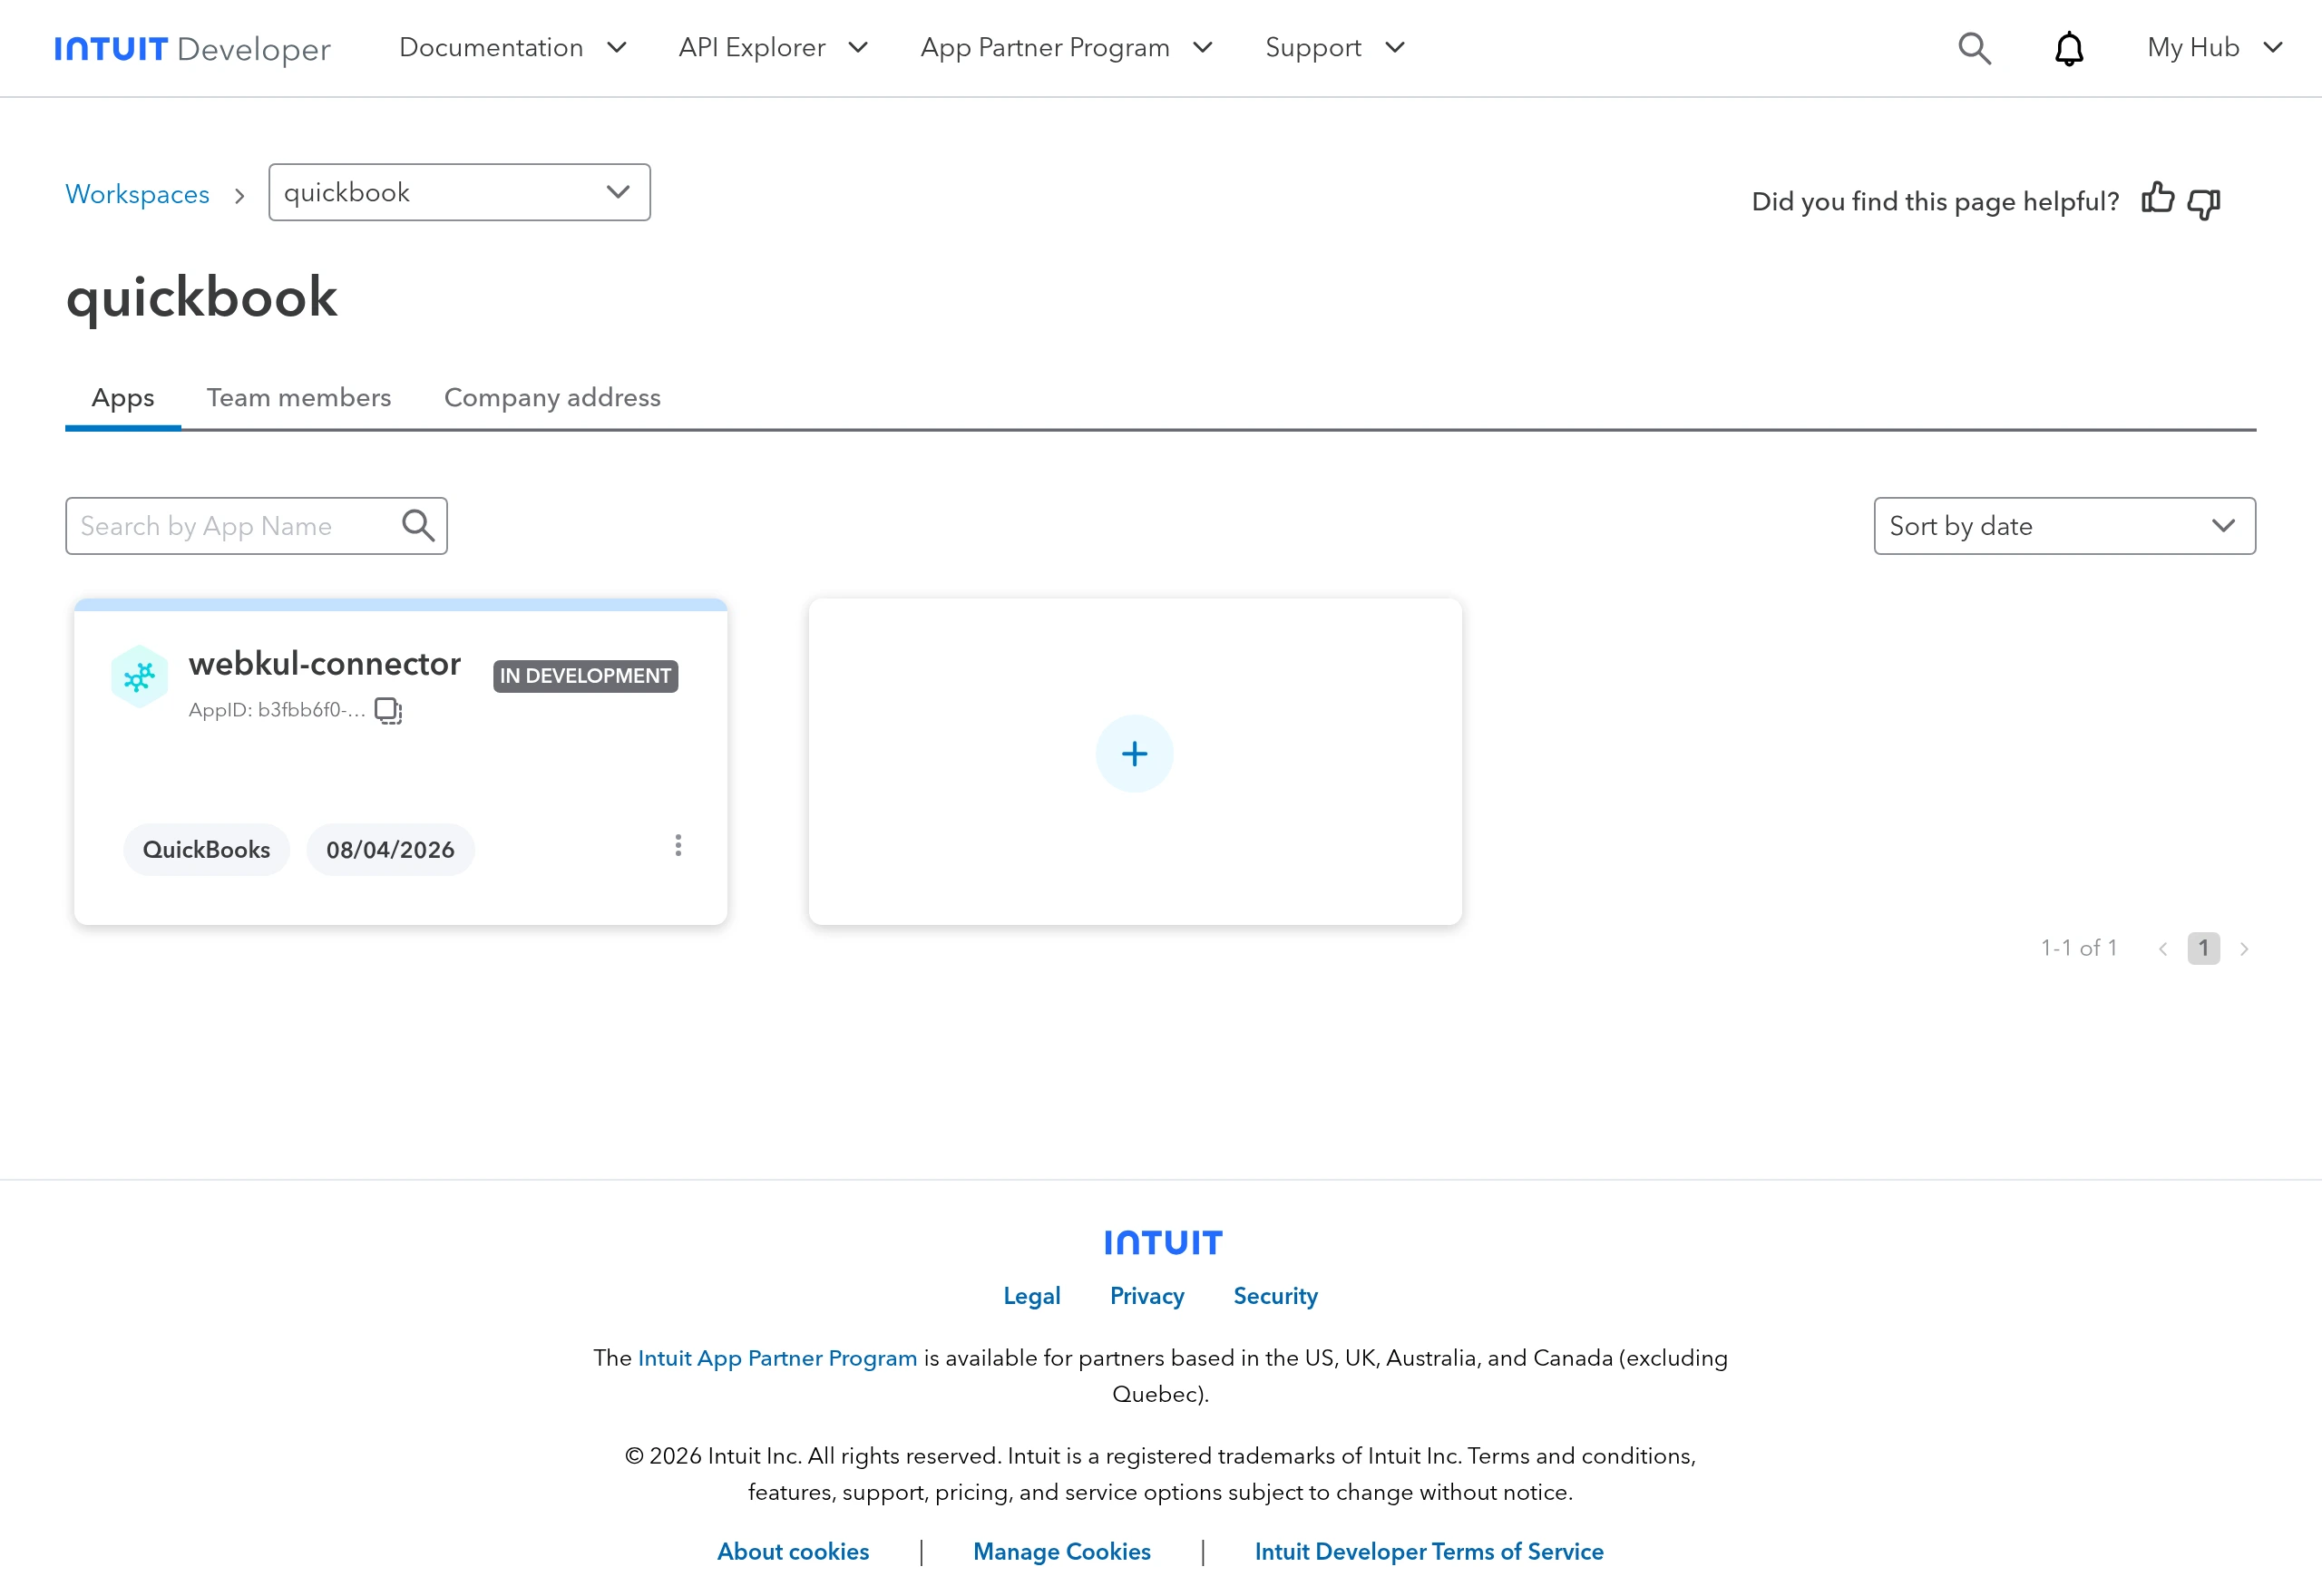
Task: Expand the Support menu
Action: (1335, 48)
